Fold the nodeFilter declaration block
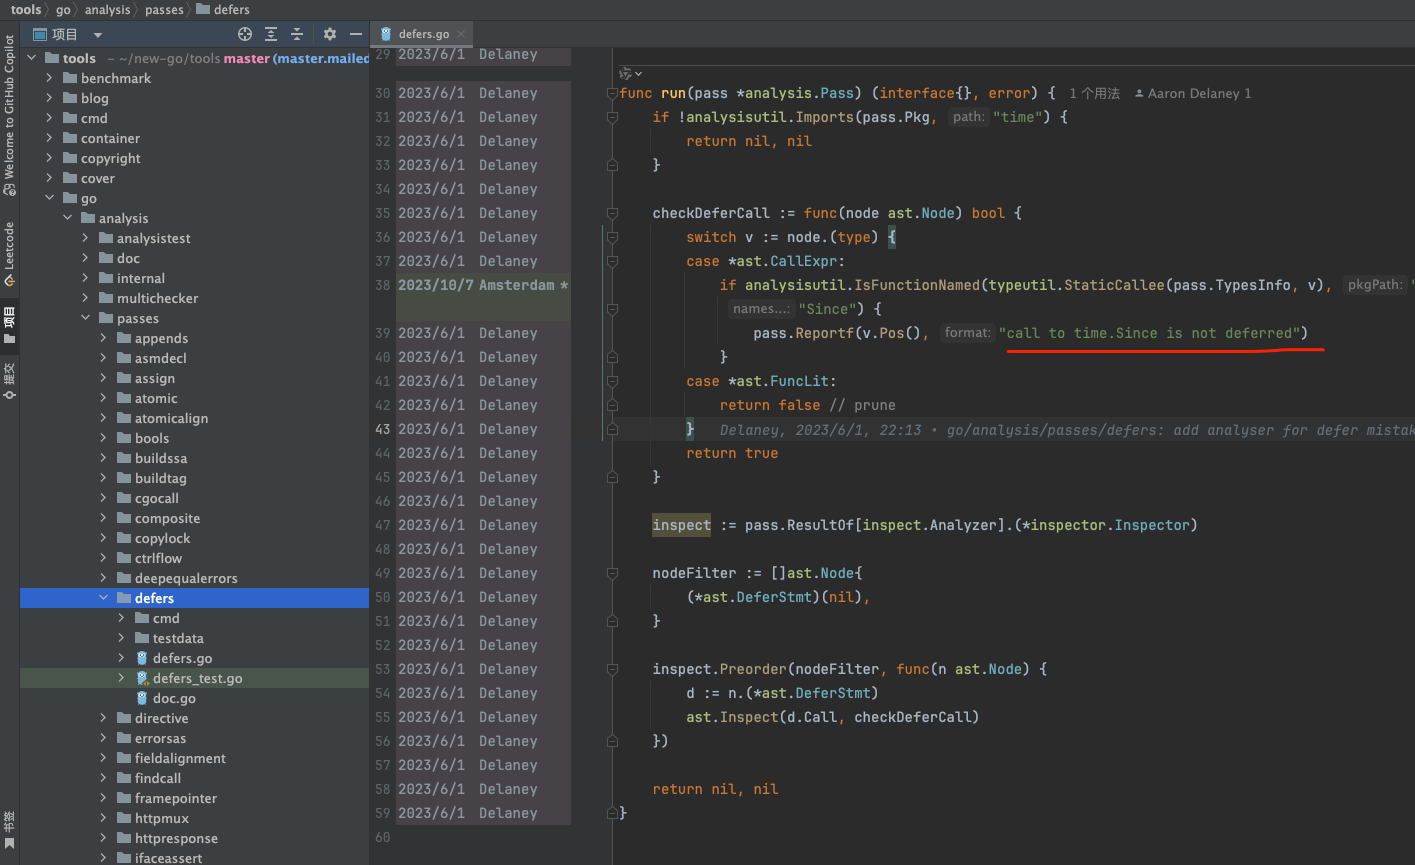Screen dimensions: 1415x865 [612, 573]
